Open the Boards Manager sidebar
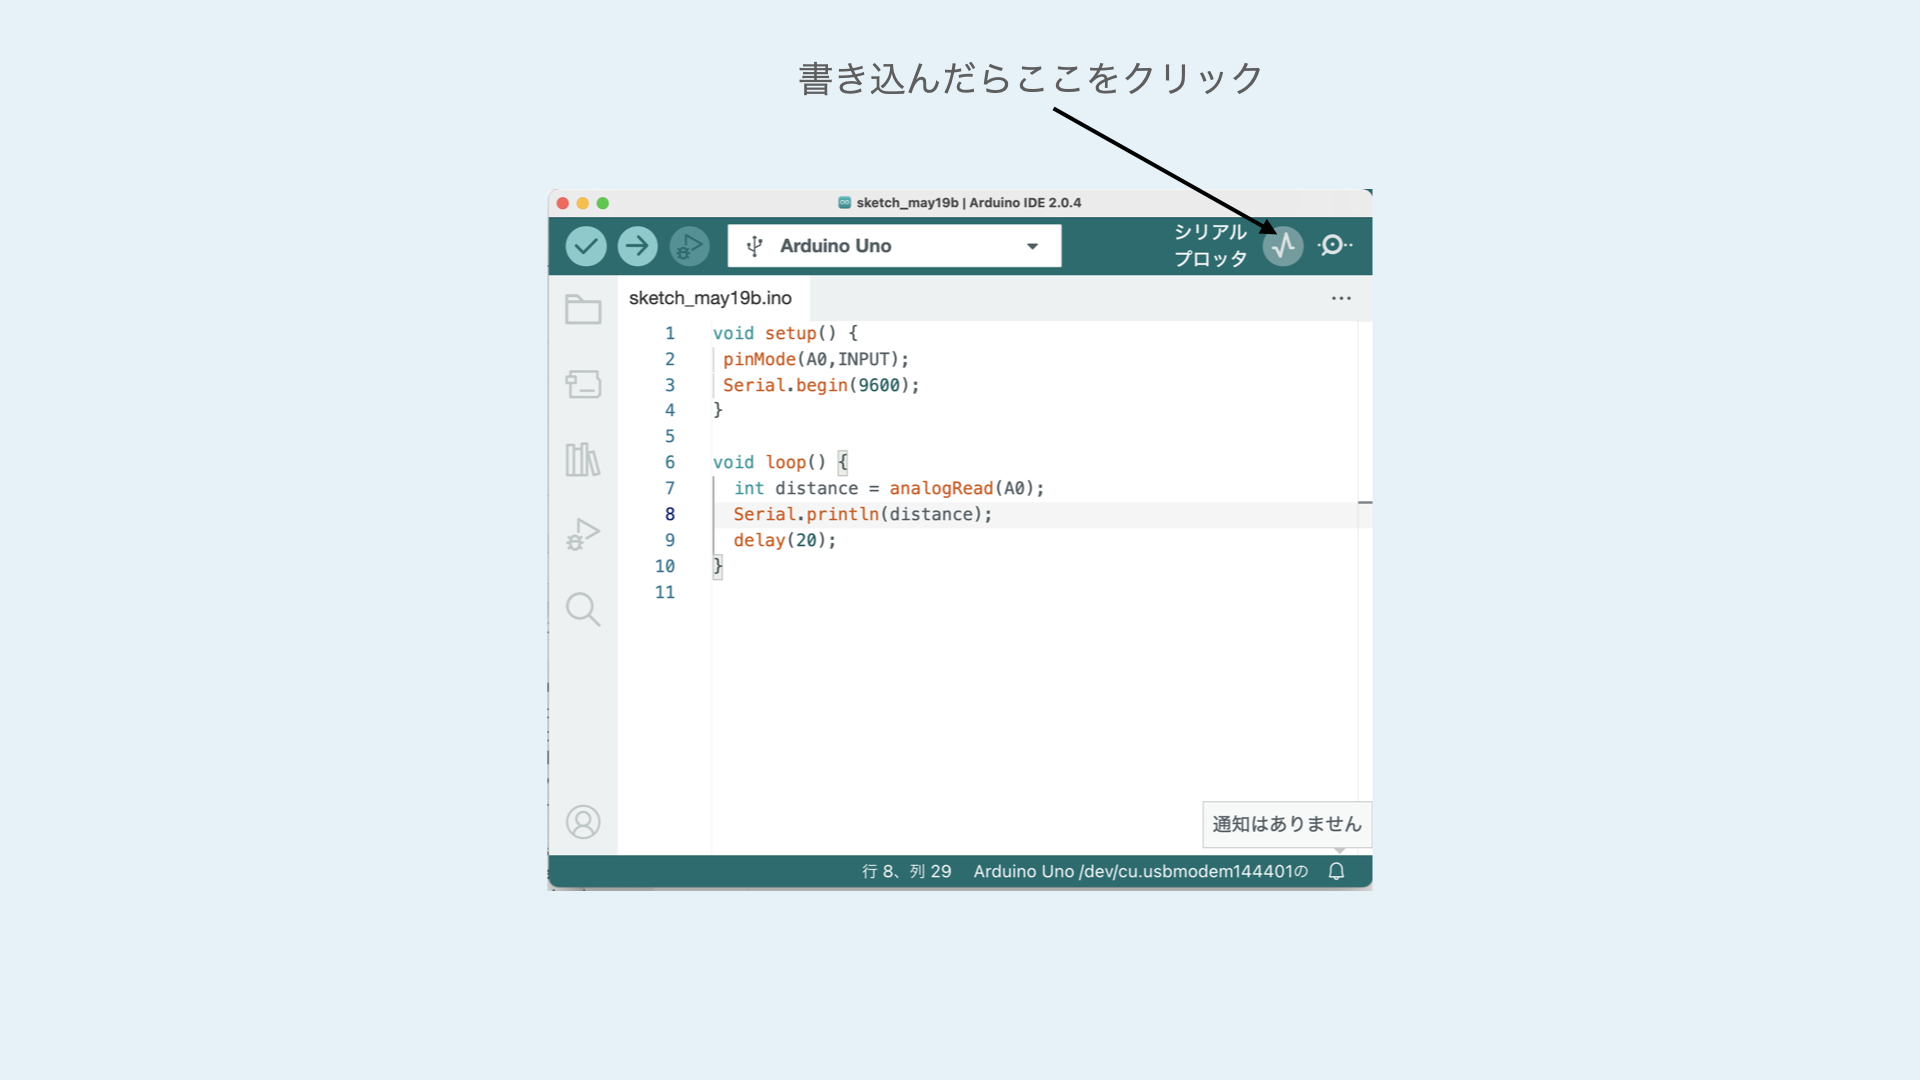The width and height of the screenshot is (1920, 1080). 583,384
